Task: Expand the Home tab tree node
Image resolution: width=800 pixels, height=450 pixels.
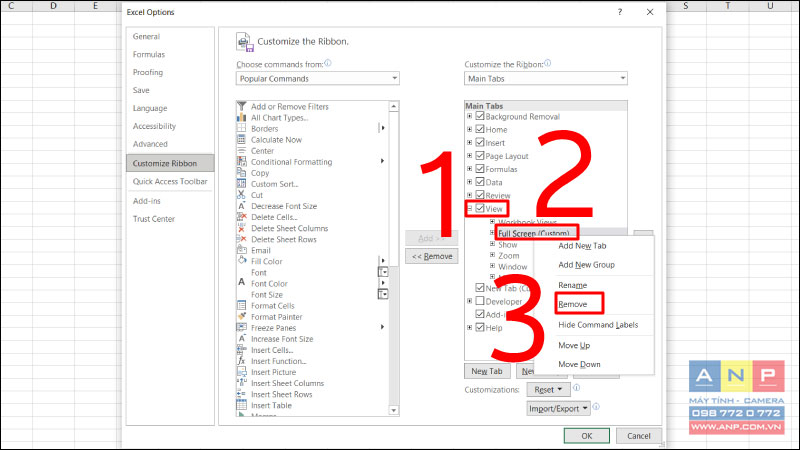Action: (469, 129)
